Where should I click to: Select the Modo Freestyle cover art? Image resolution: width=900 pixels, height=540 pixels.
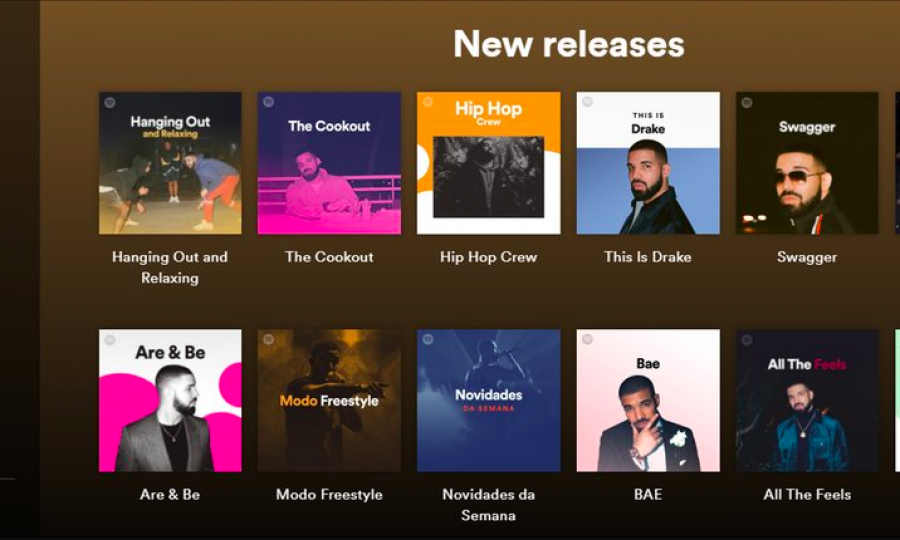pos(329,401)
